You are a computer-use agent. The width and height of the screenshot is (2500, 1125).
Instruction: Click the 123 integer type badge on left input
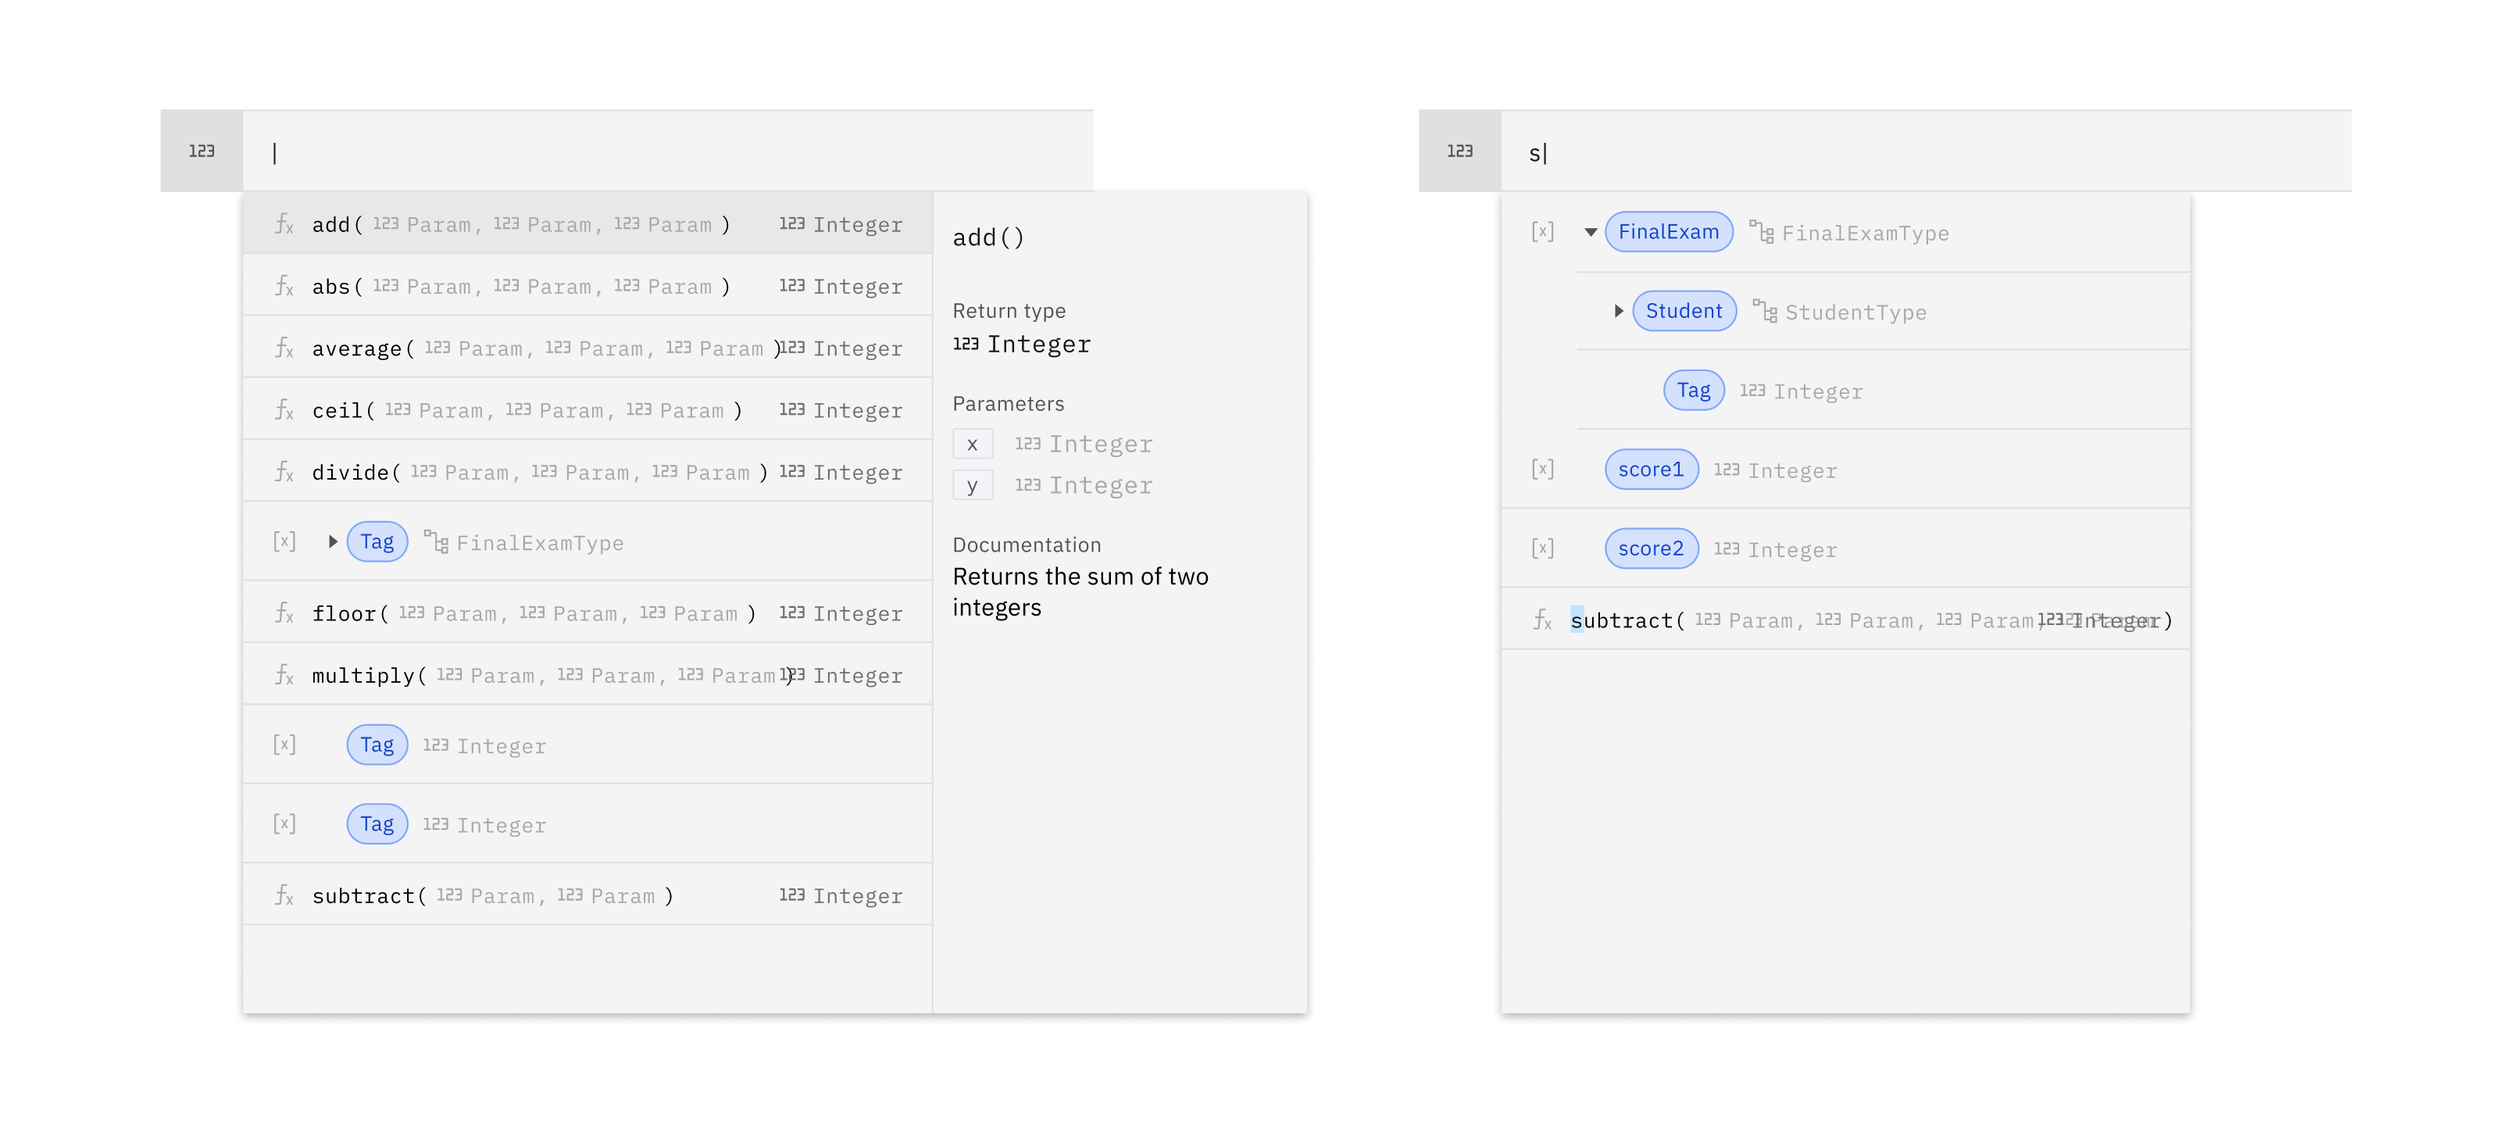[x=202, y=151]
